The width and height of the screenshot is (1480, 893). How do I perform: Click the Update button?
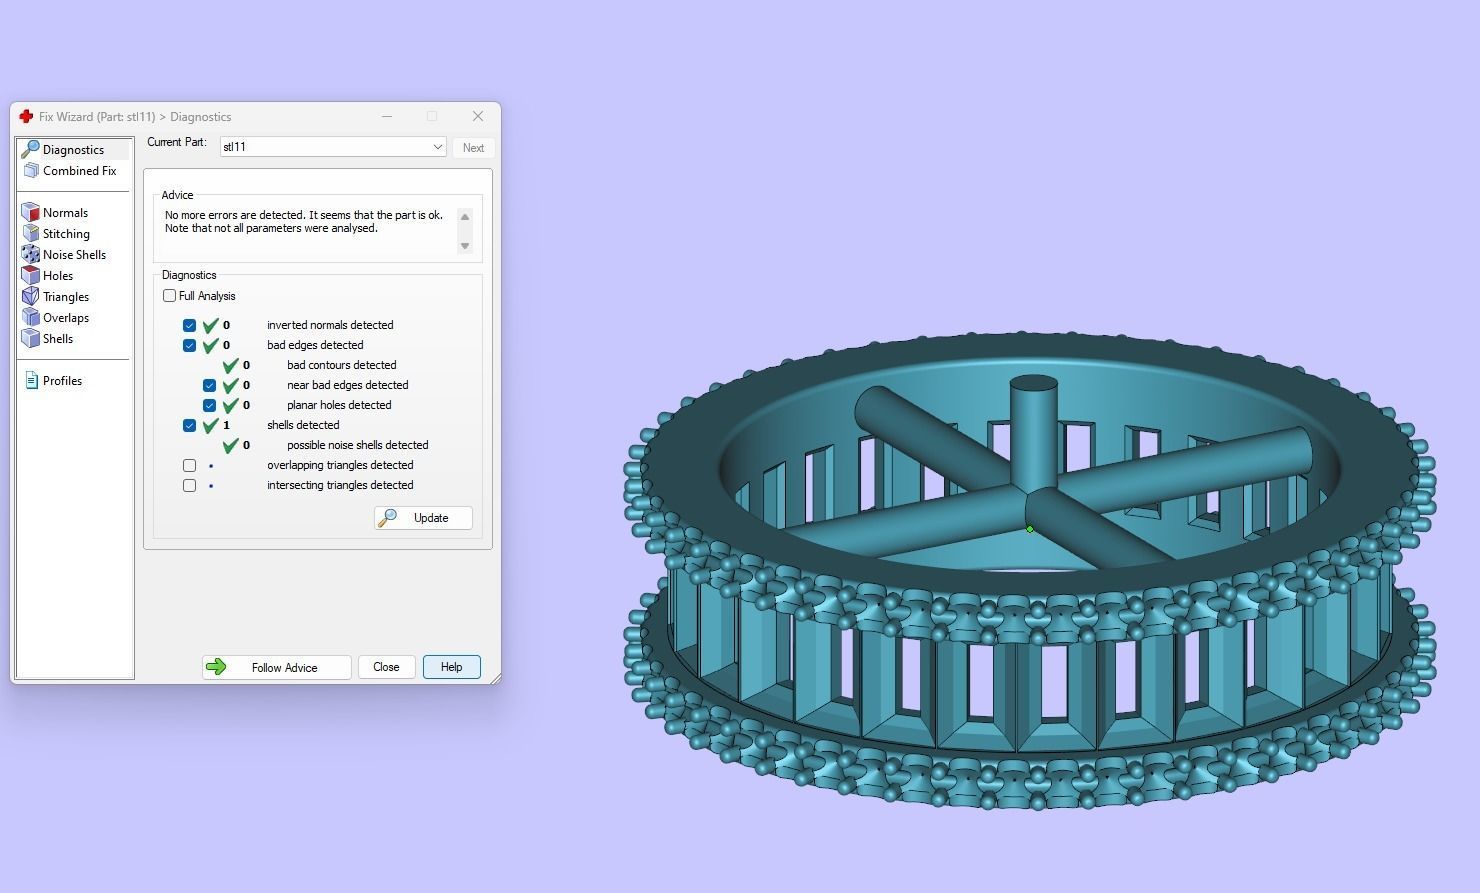point(423,518)
